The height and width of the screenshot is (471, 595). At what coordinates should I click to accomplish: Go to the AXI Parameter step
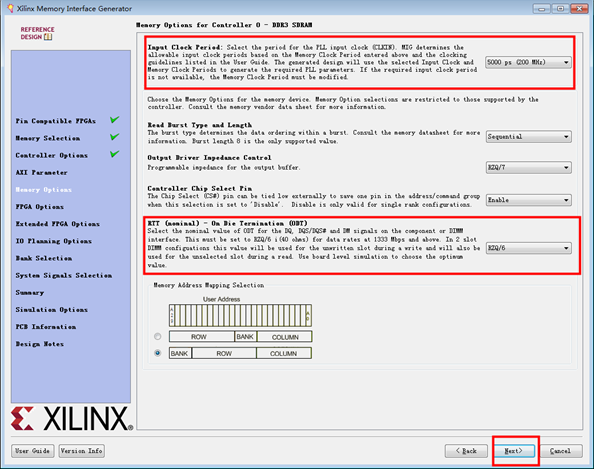click(x=41, y=173)
